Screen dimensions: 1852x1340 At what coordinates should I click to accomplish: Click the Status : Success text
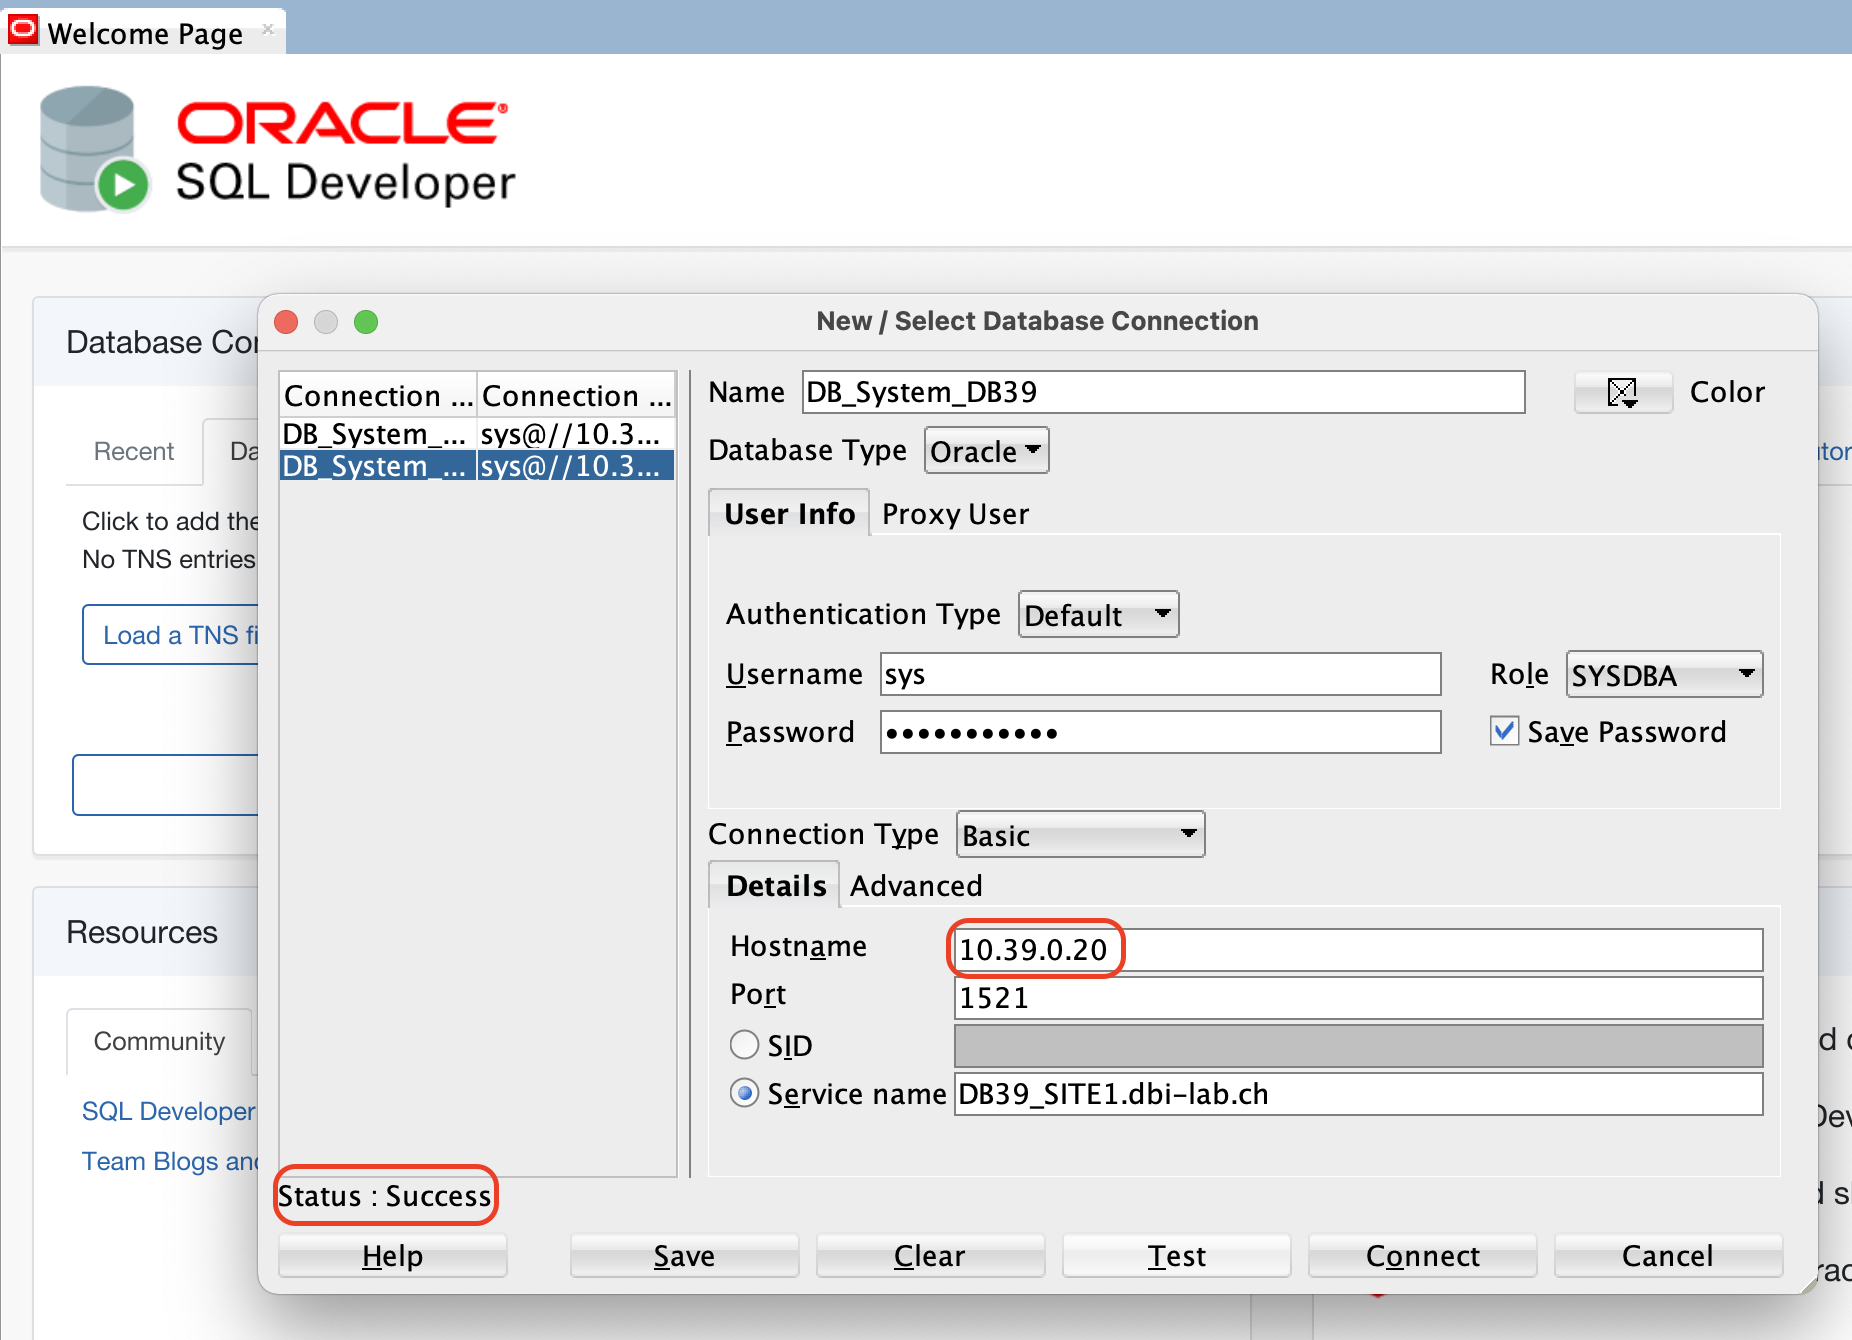[385, 1196]
